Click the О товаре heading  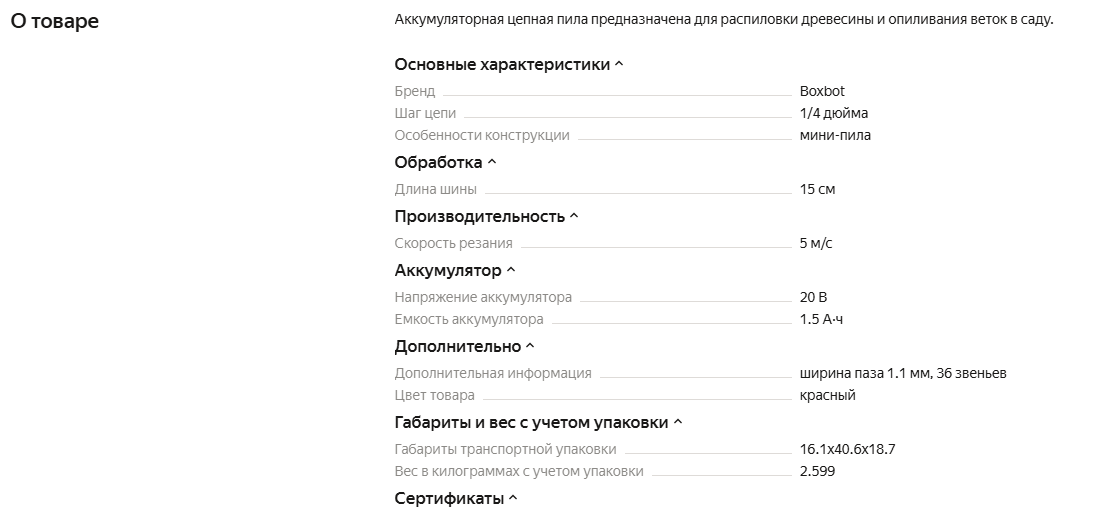(54, 21)
